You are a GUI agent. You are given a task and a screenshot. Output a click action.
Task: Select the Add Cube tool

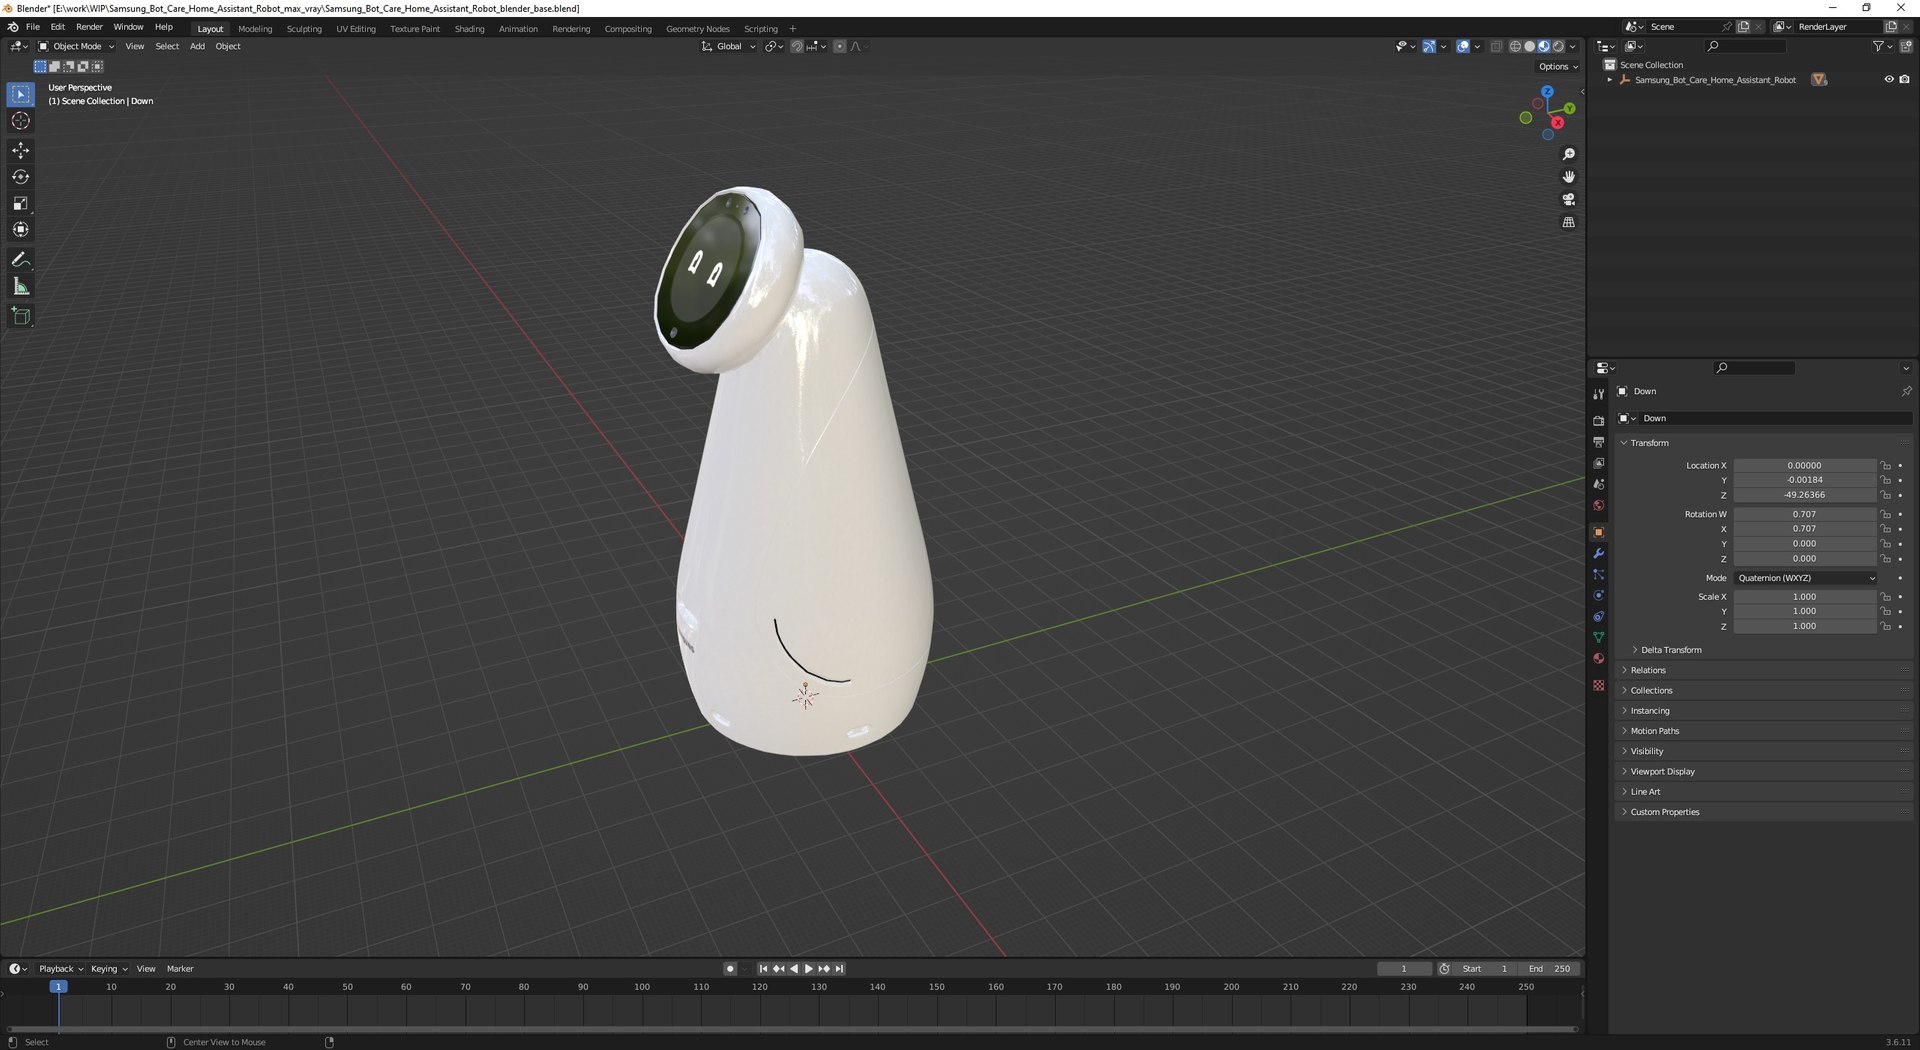click(21, 316)
